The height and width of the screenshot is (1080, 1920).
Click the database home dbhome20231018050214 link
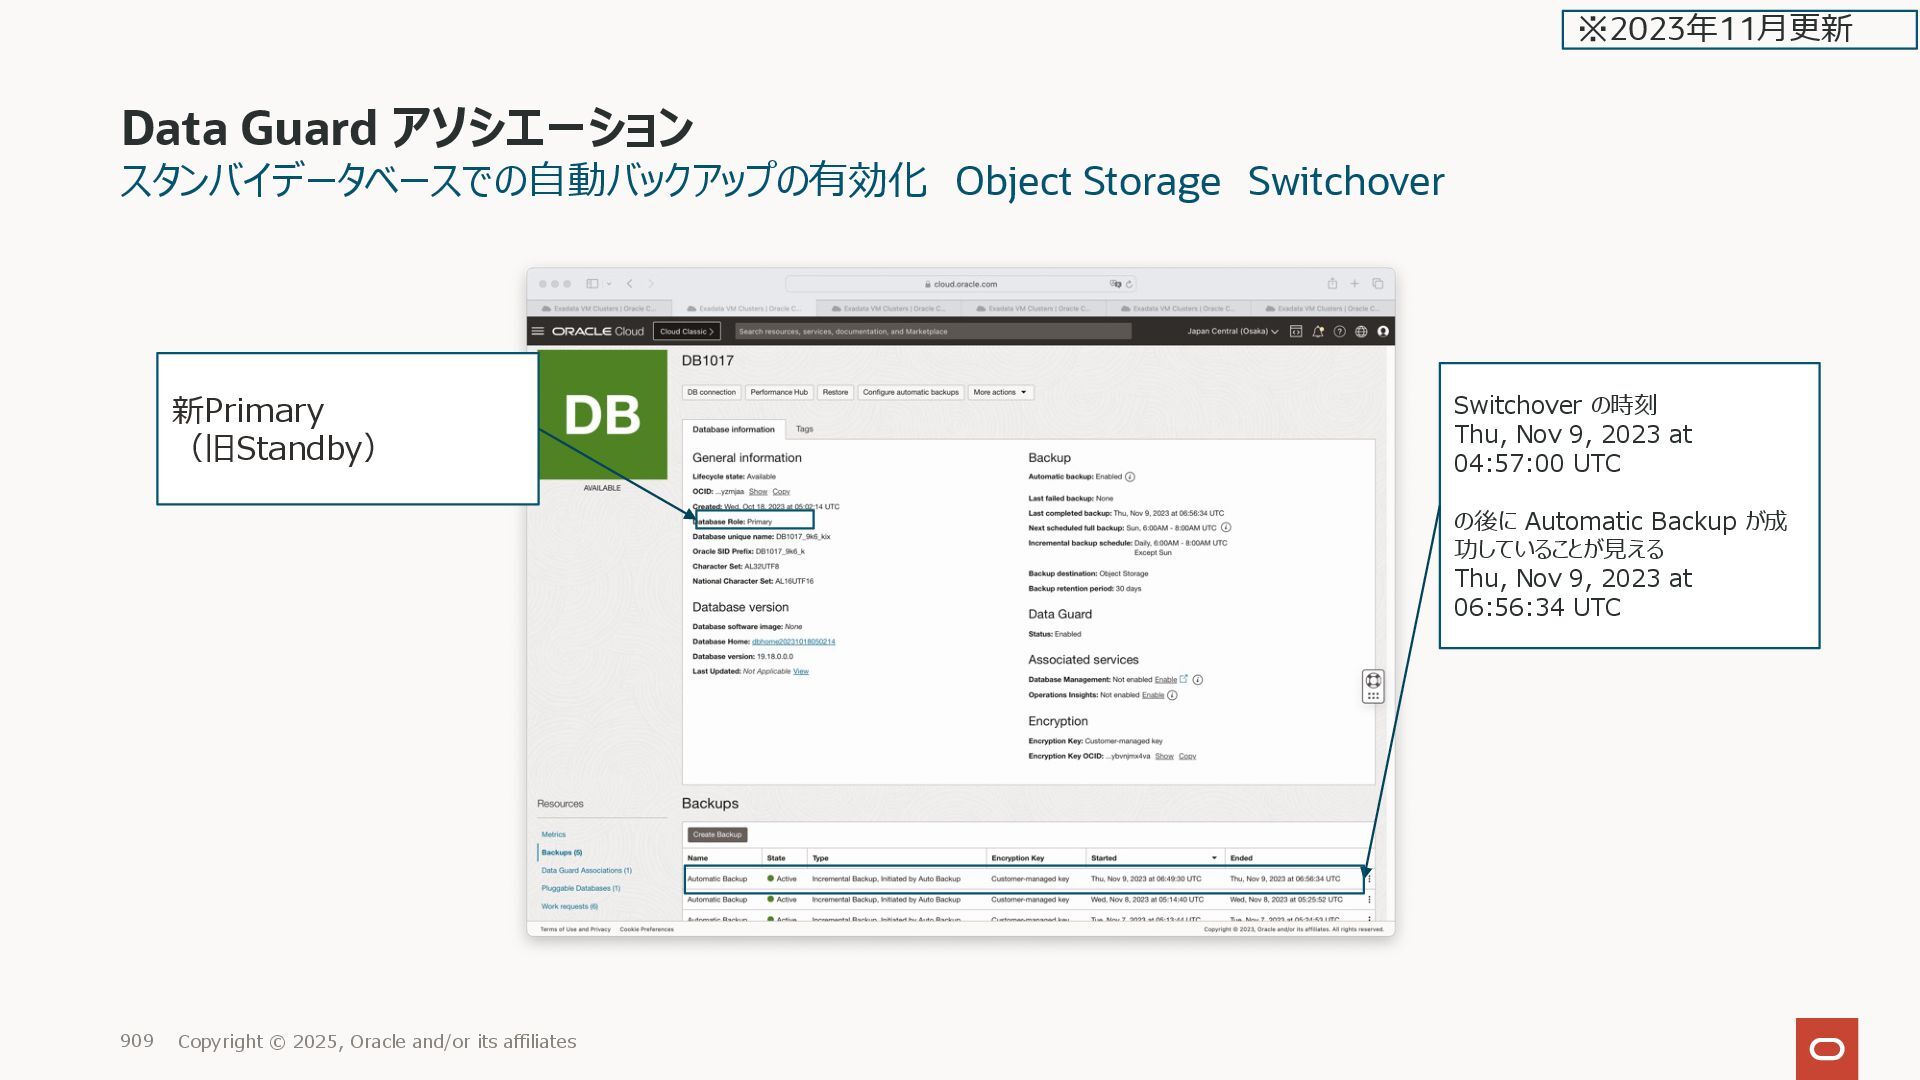click(793, 642)
